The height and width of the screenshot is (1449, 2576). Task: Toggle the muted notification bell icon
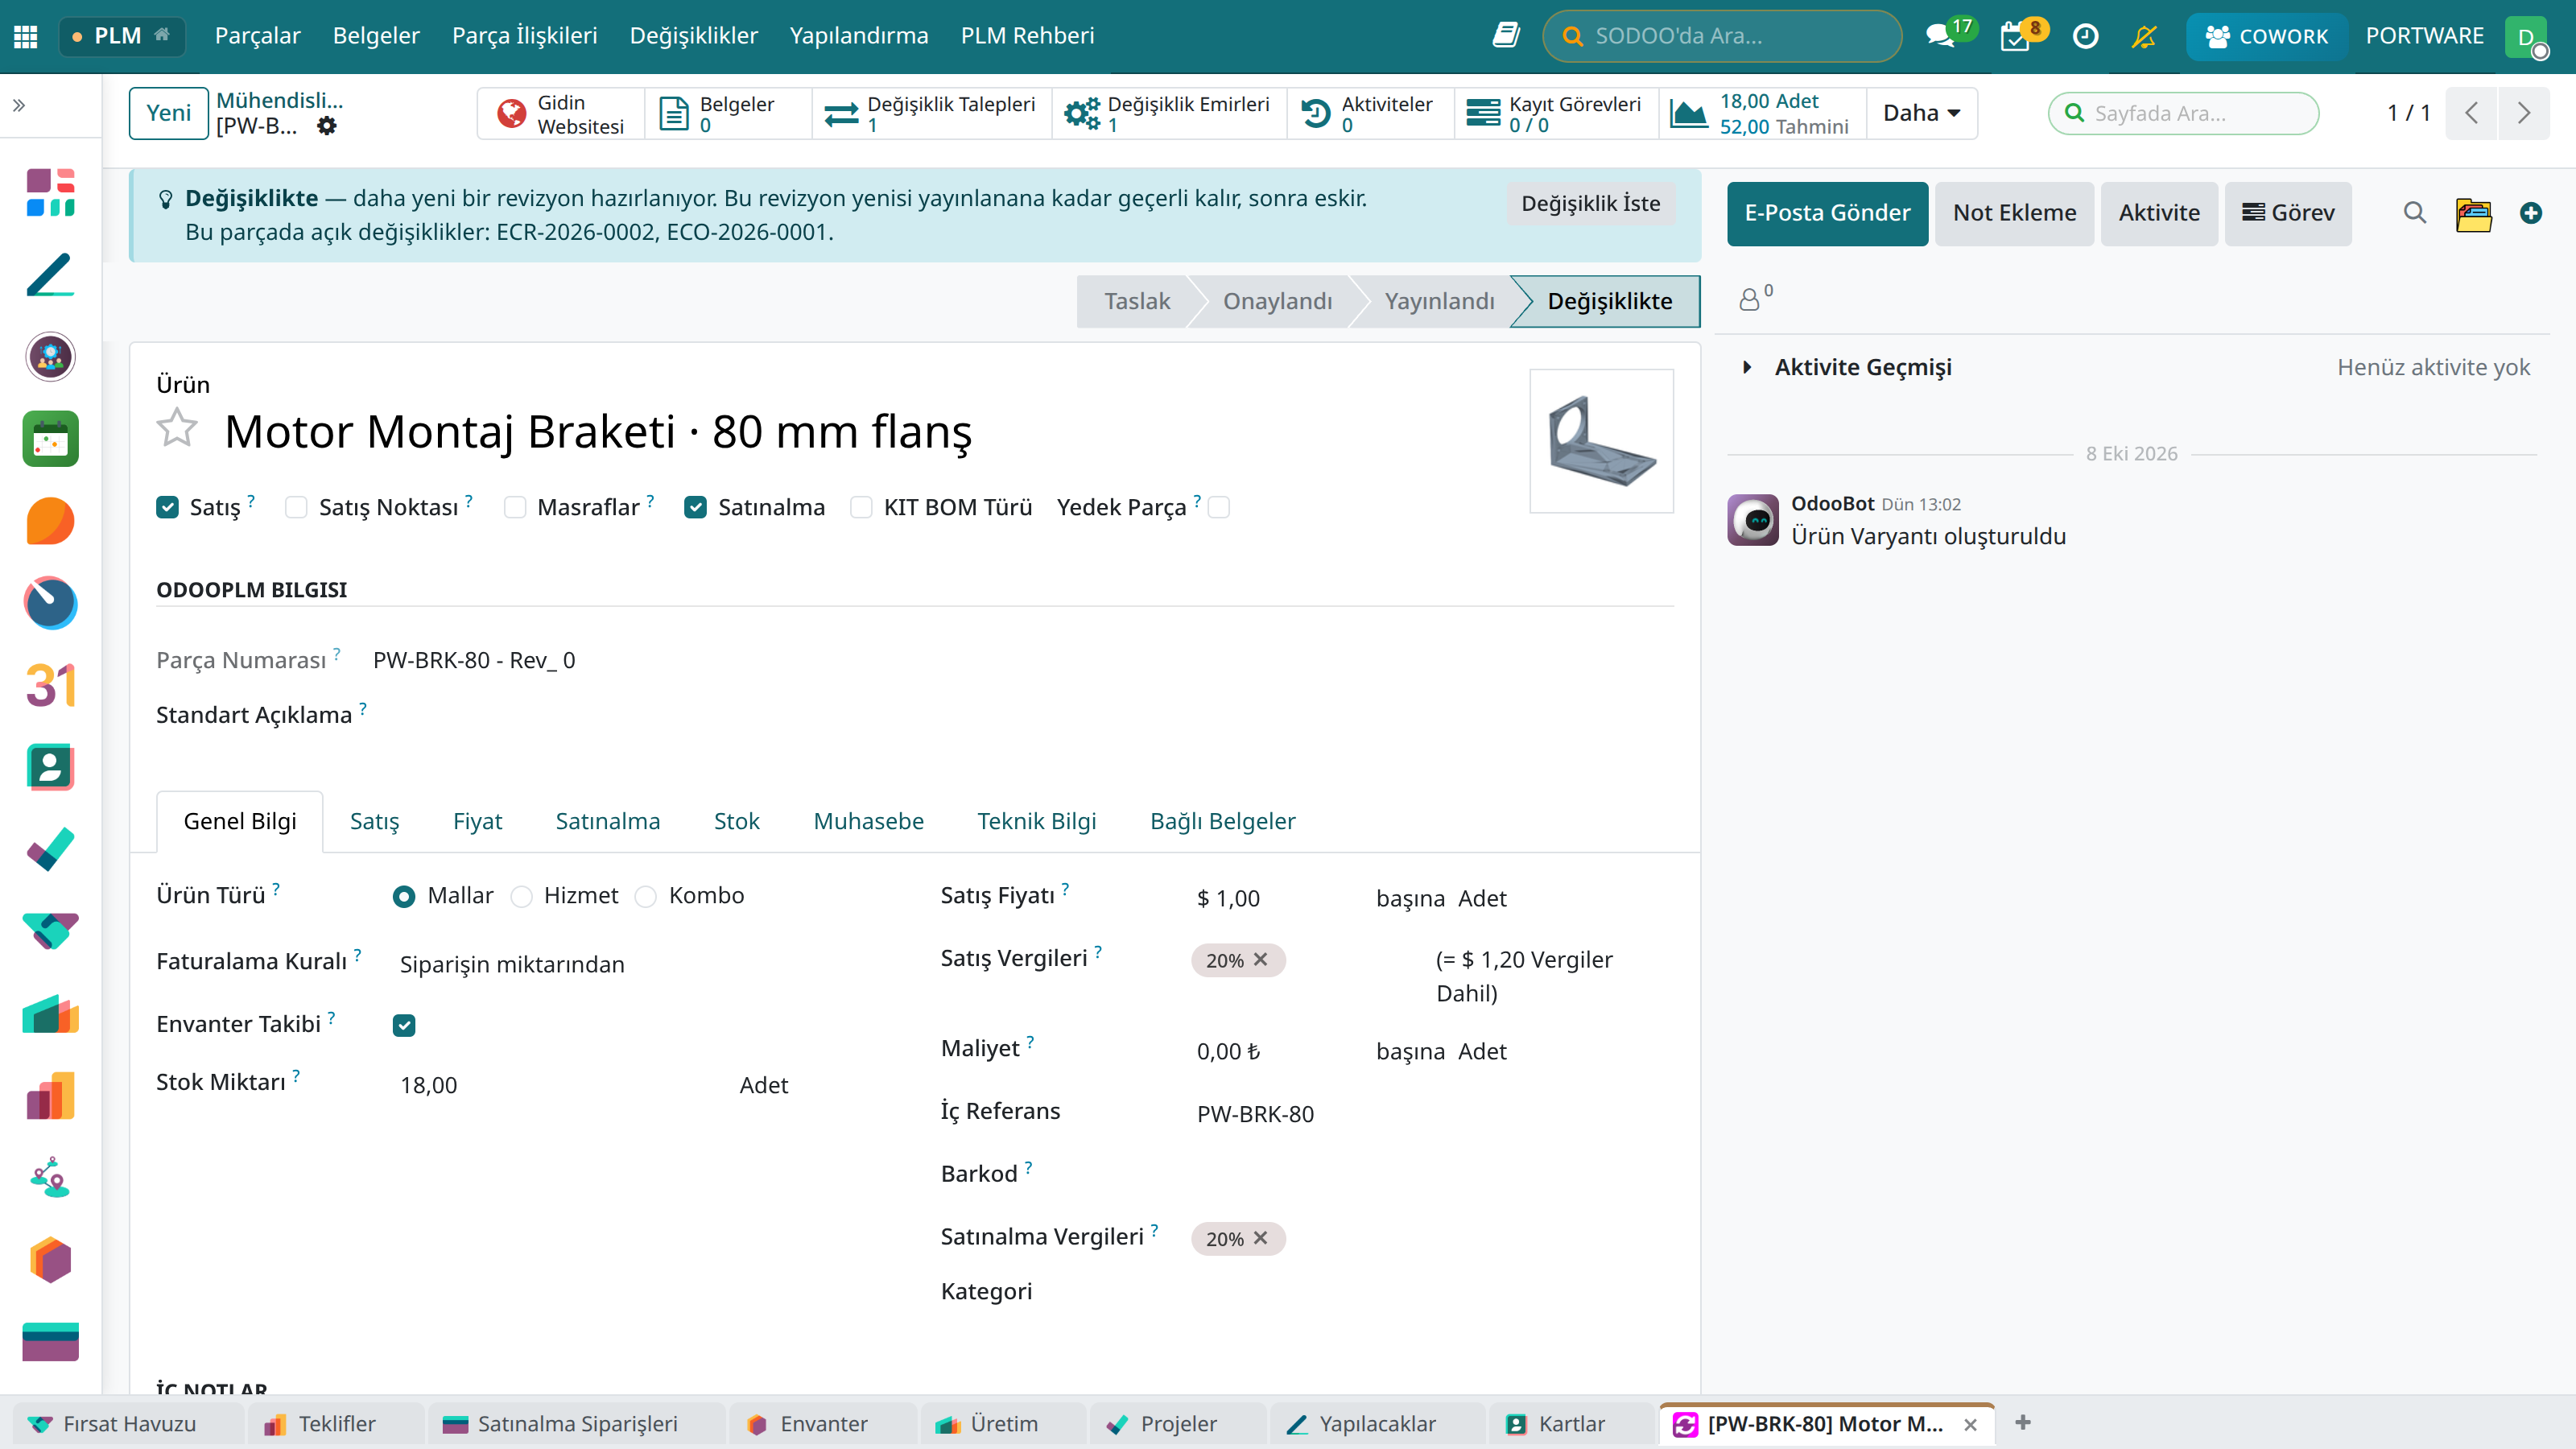tap(2144, 36)
